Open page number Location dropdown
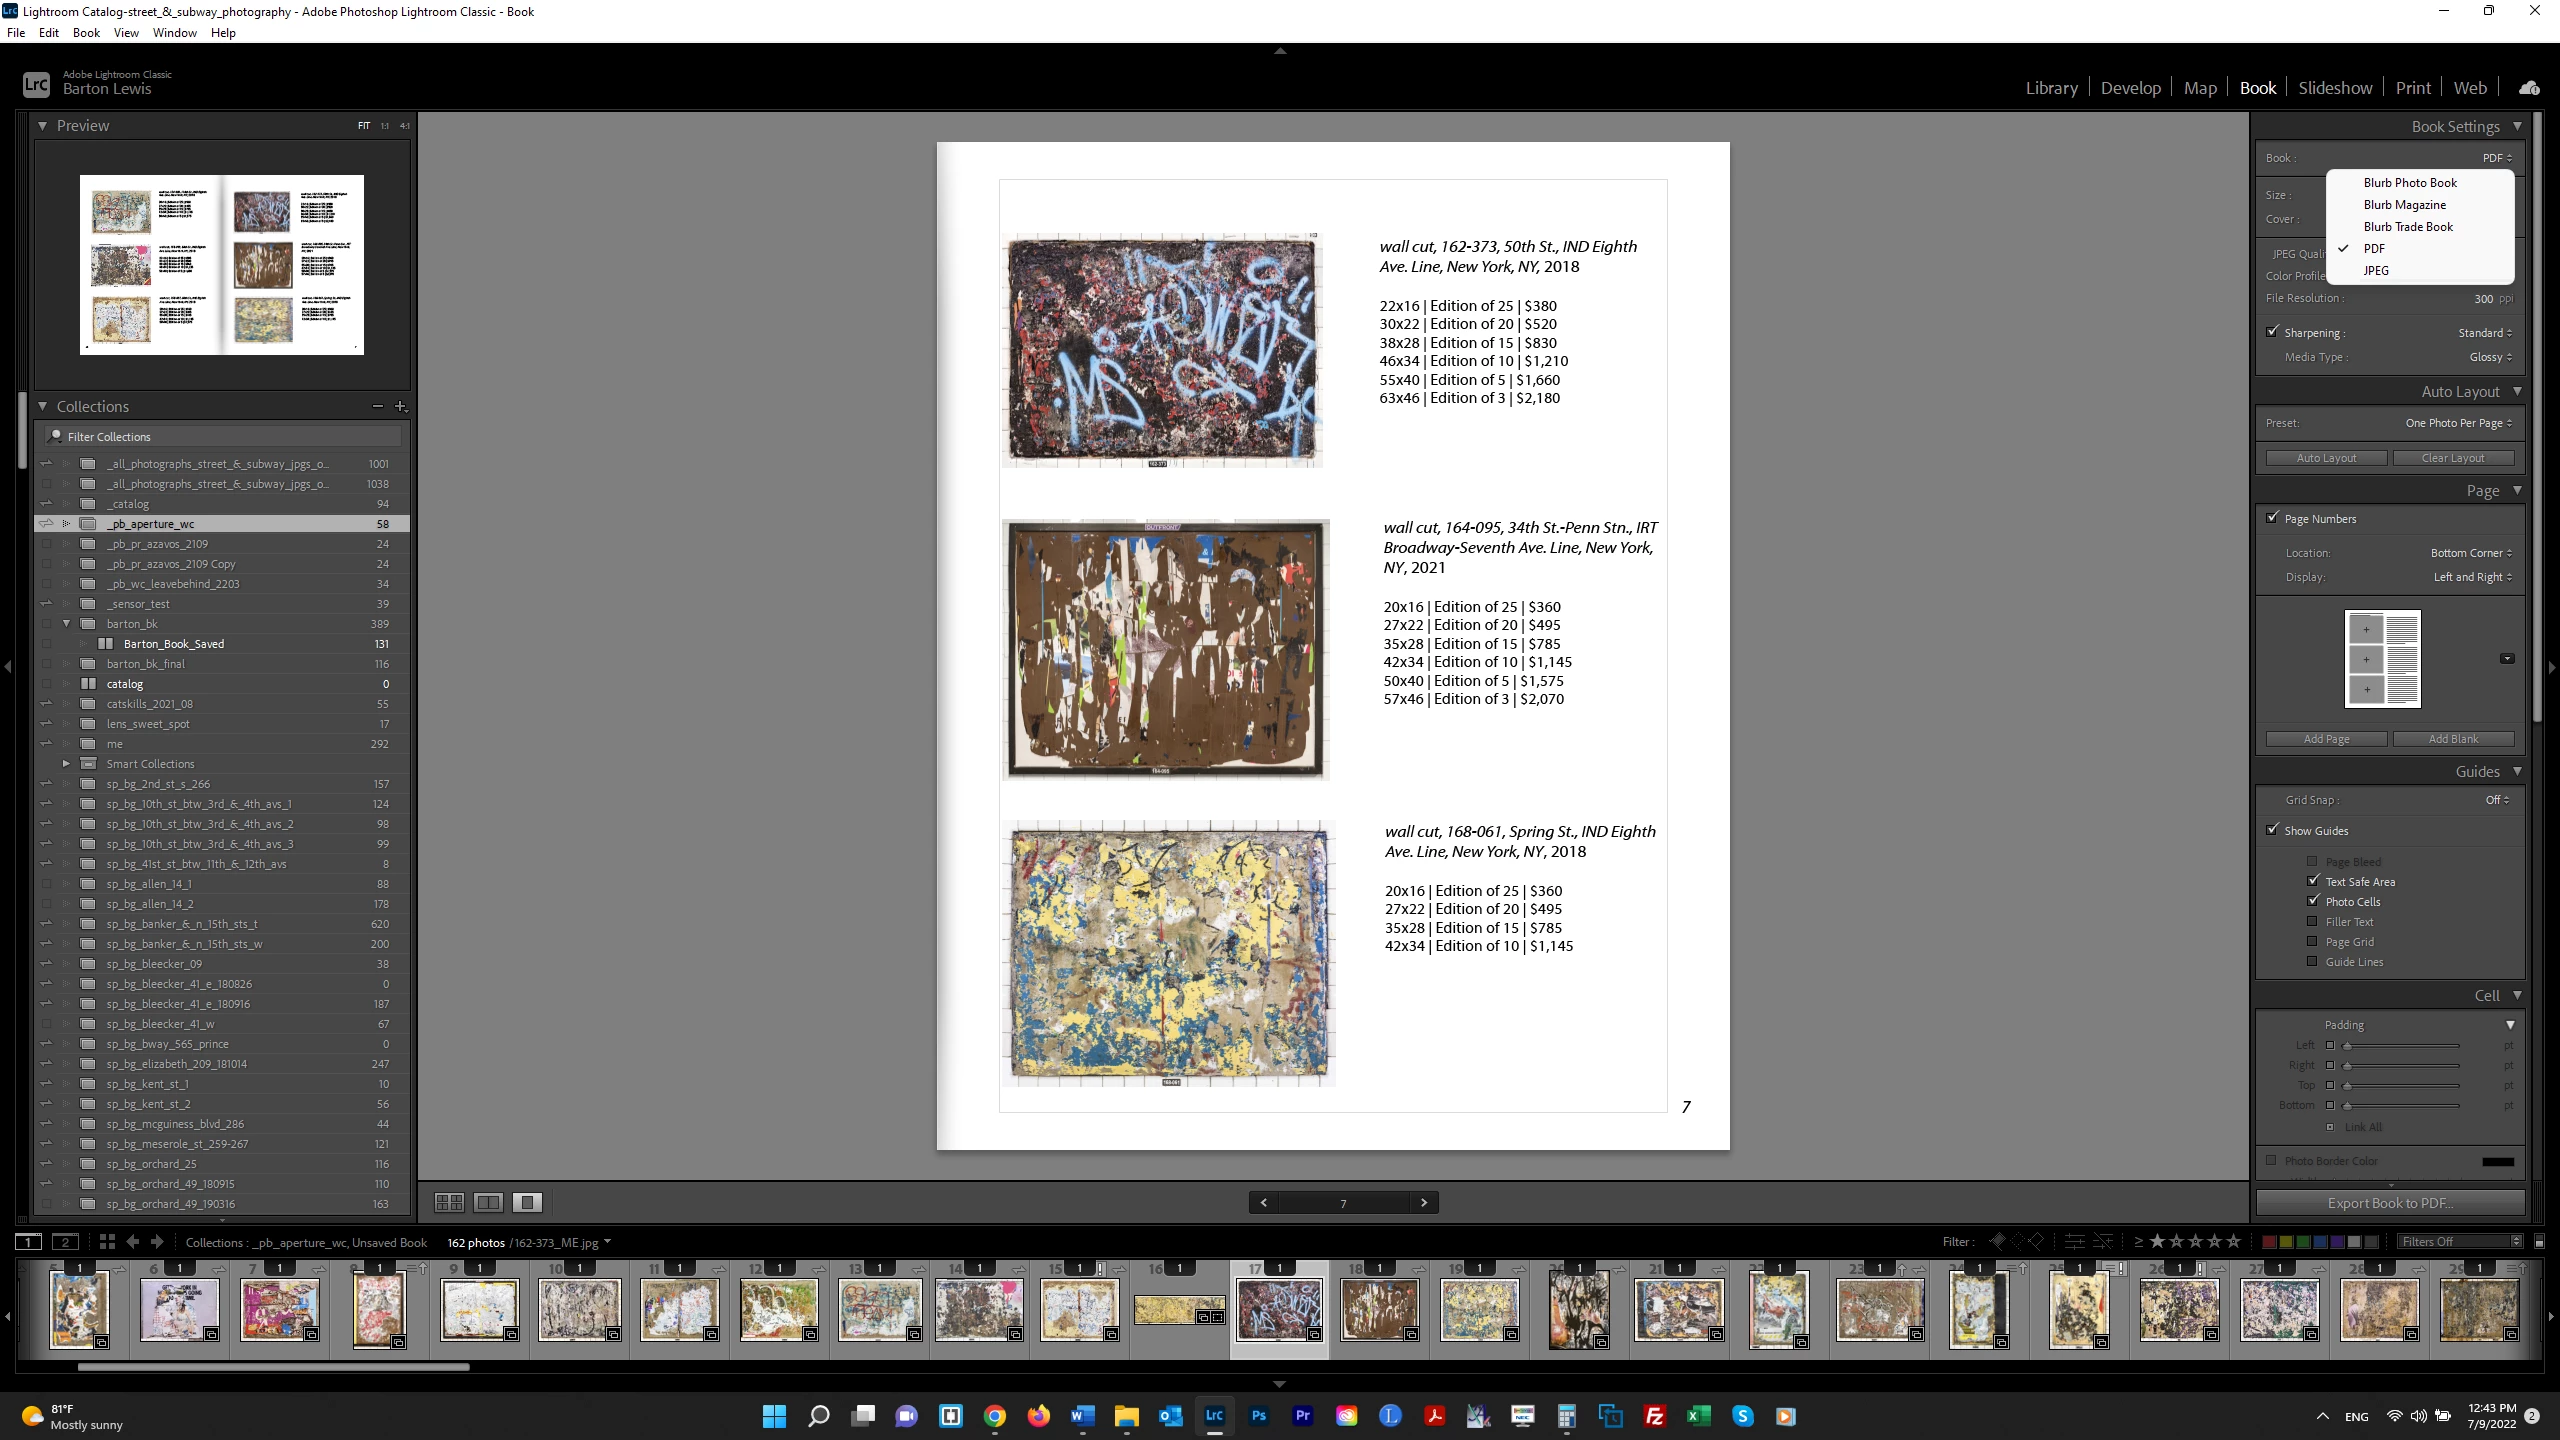 (2471, 553)
